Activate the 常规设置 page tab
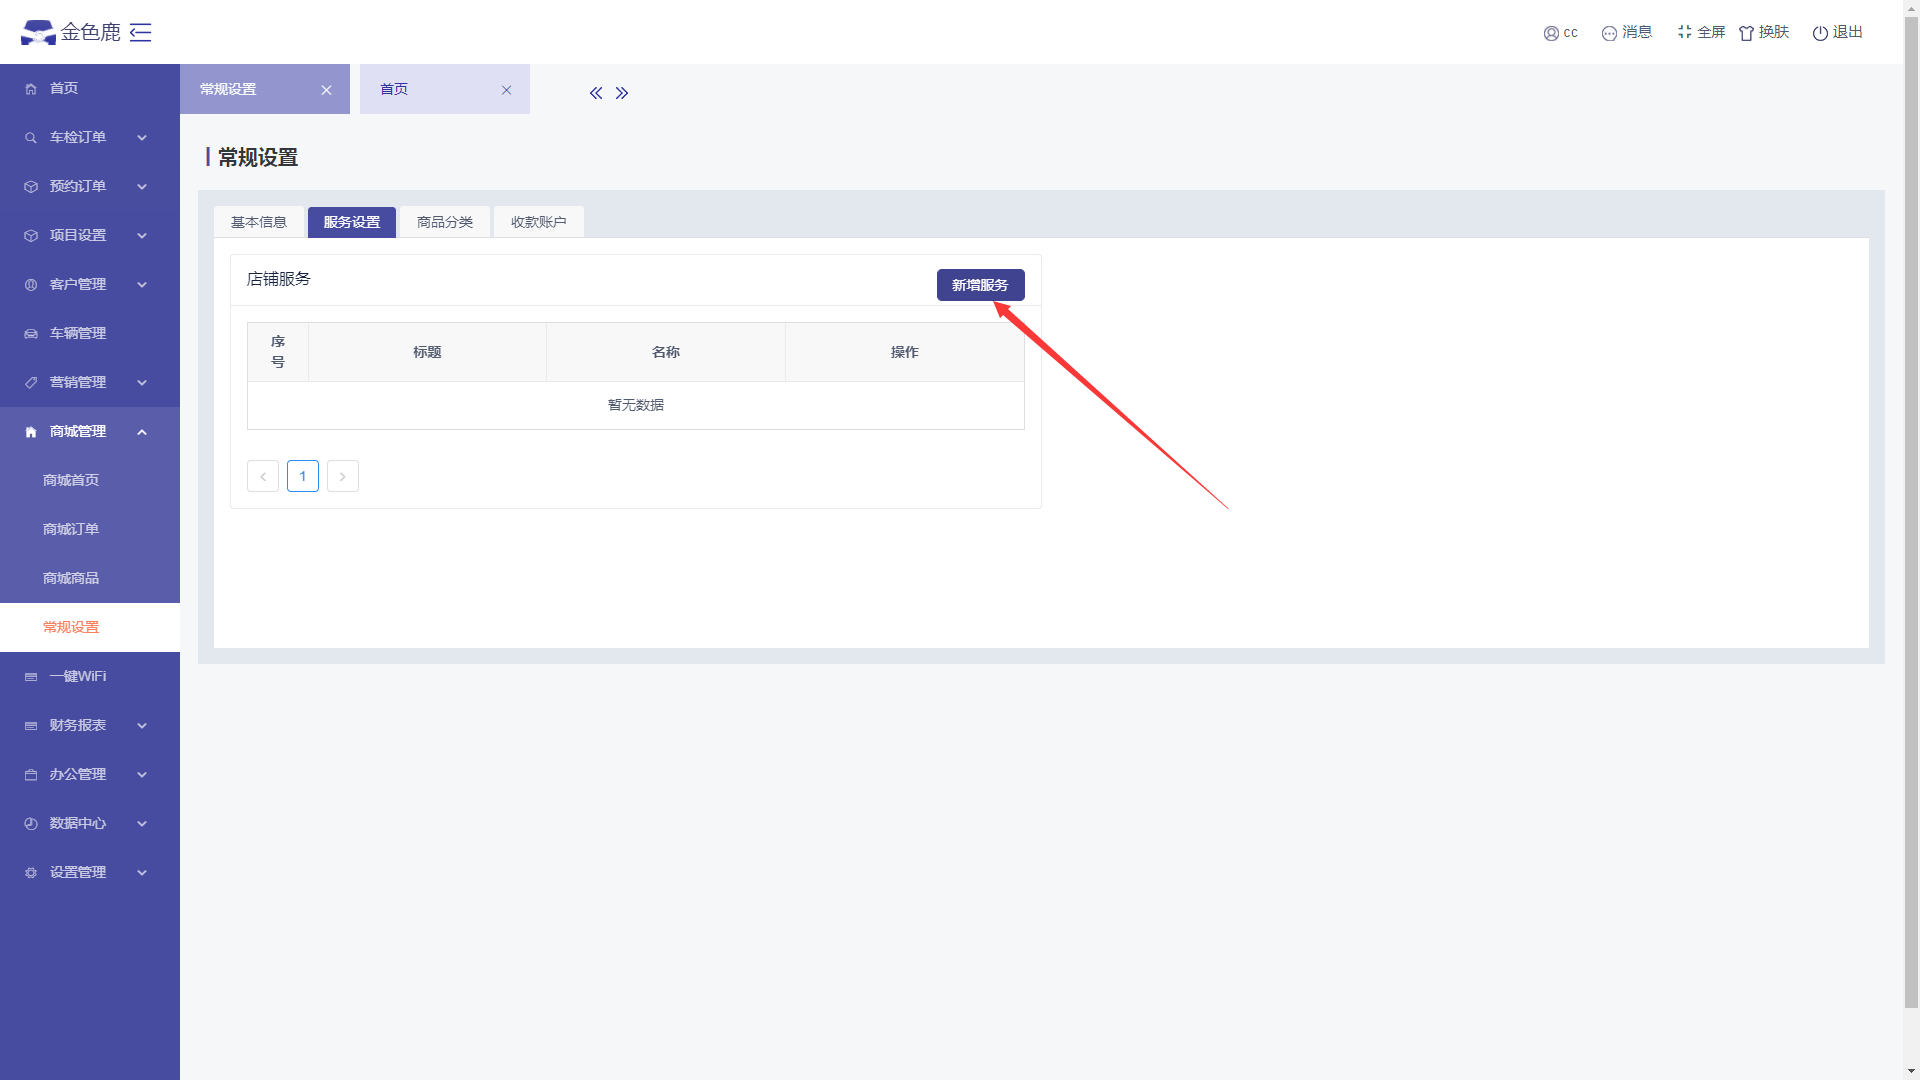This screenshot has height=1080, width=1920. 265,89
